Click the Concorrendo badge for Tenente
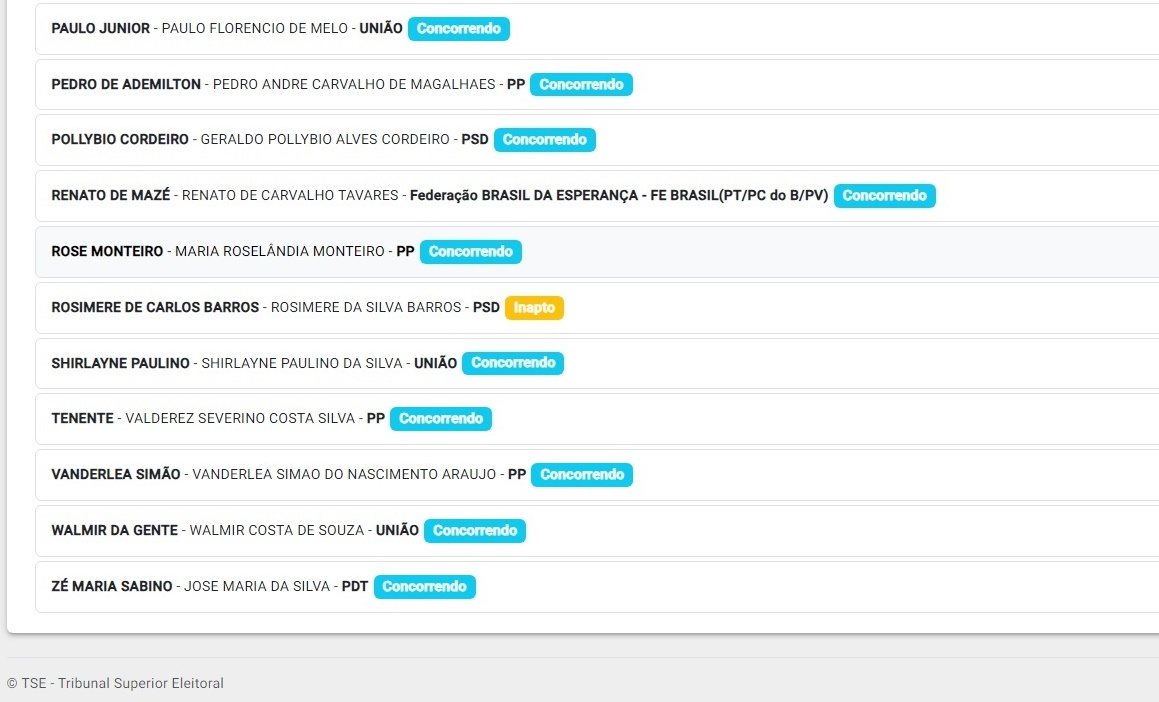 [x=441, y=419]
